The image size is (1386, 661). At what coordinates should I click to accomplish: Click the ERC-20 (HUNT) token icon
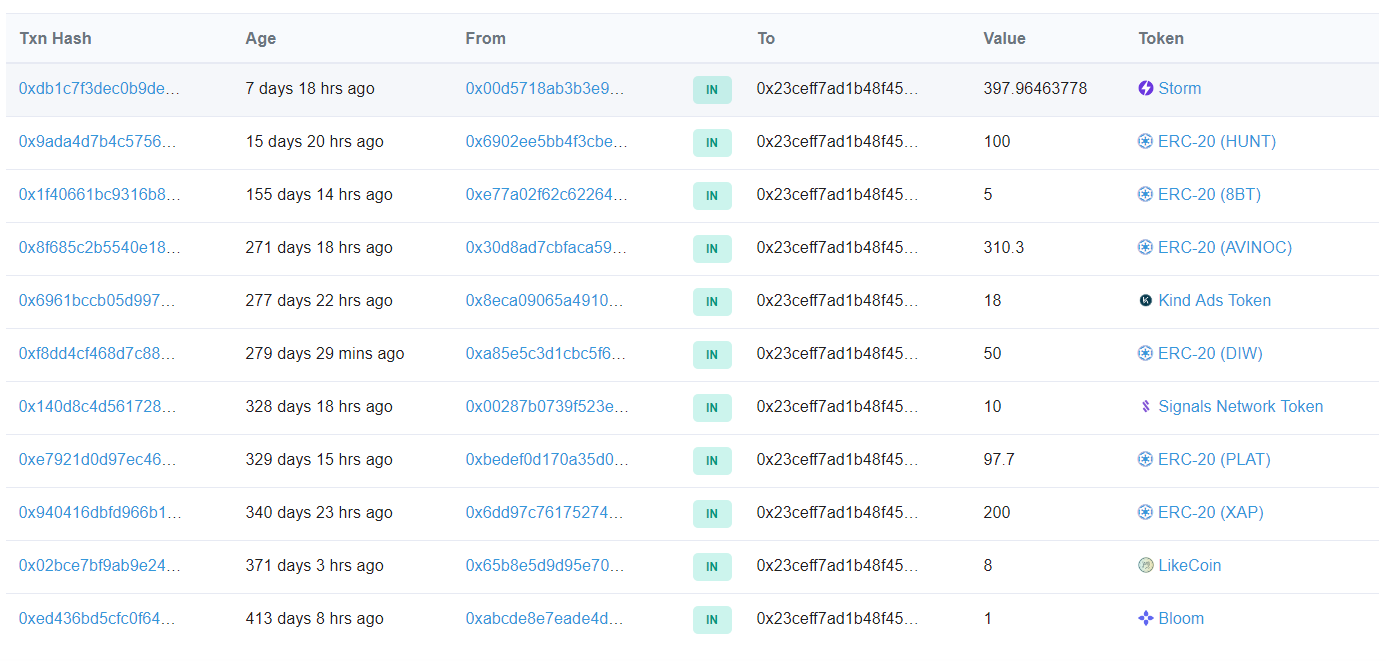pos(1146,141)
